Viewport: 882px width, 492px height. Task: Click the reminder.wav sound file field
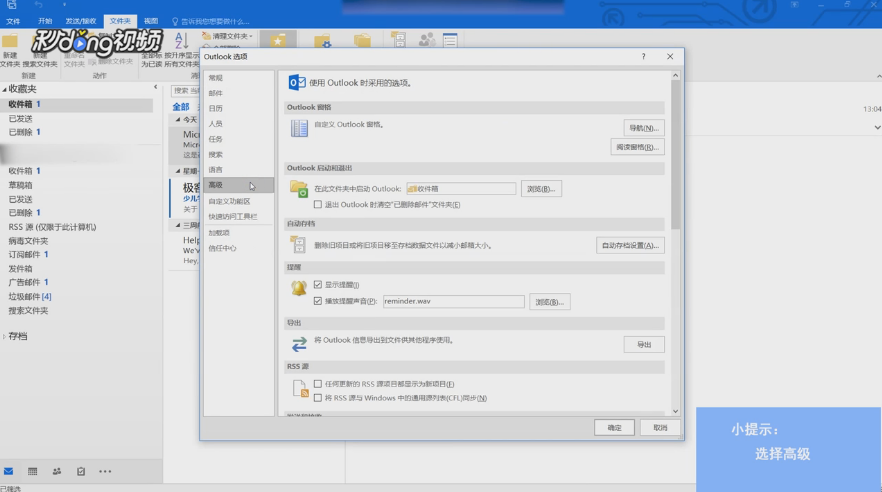[x=453, y=301]
